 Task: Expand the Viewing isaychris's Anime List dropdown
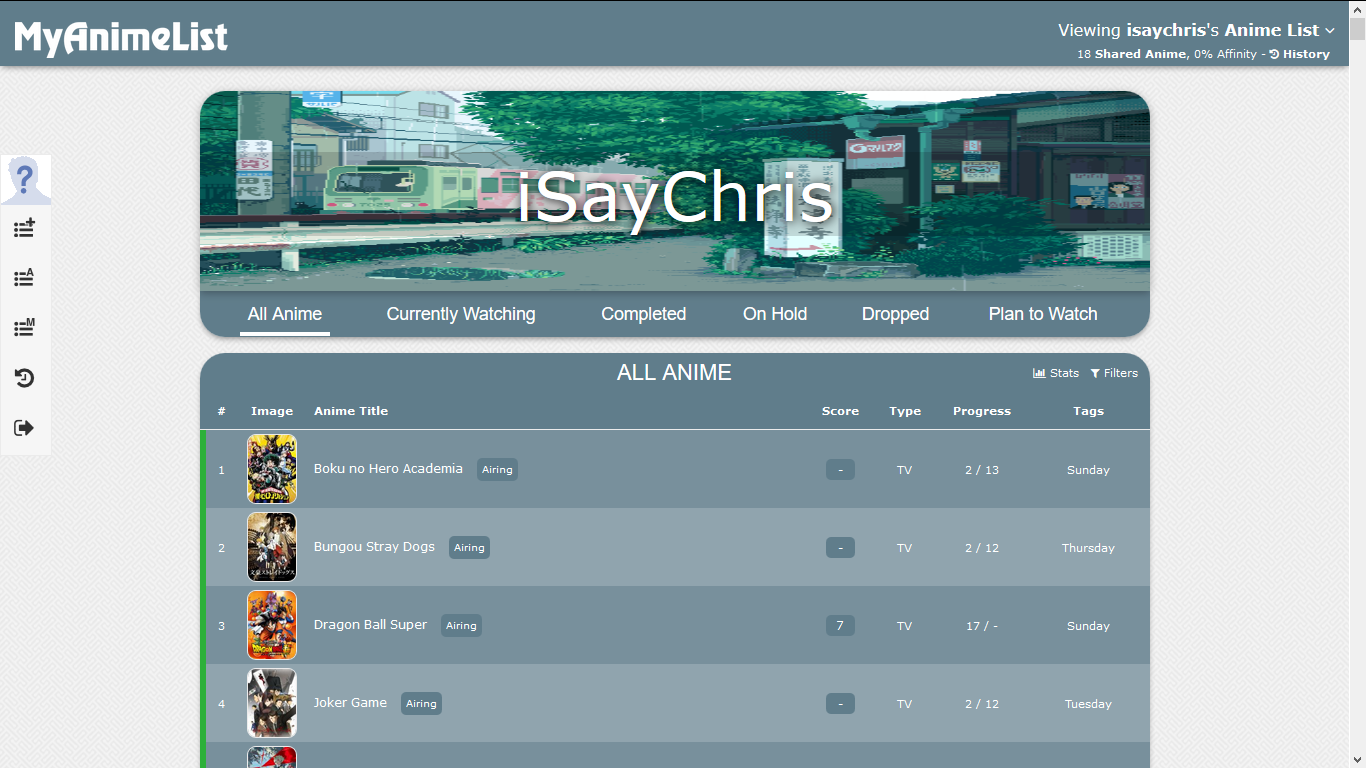pyautogui.click(x=1196, y=31)
